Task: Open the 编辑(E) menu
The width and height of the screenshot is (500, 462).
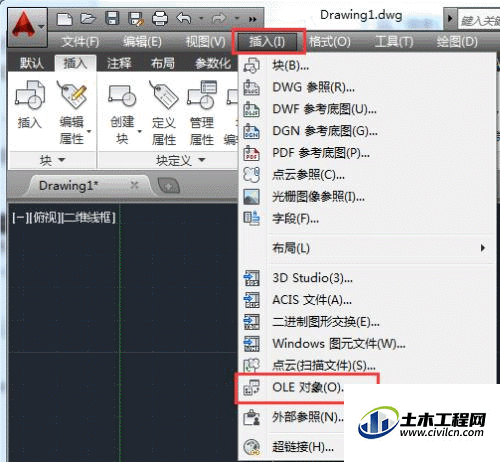Action: click(x=142, y=42)
